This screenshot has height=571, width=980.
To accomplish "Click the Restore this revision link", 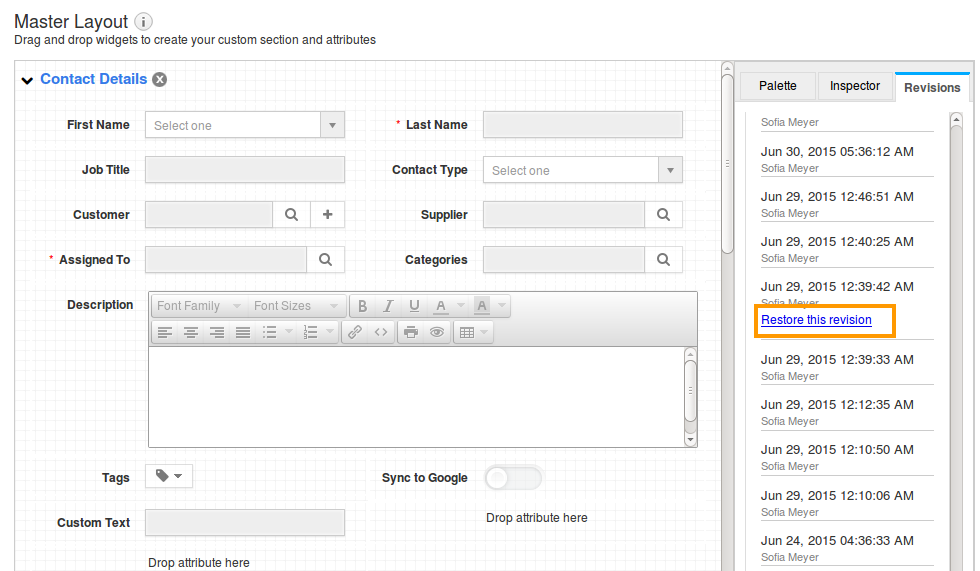I will tap(816, 320).
